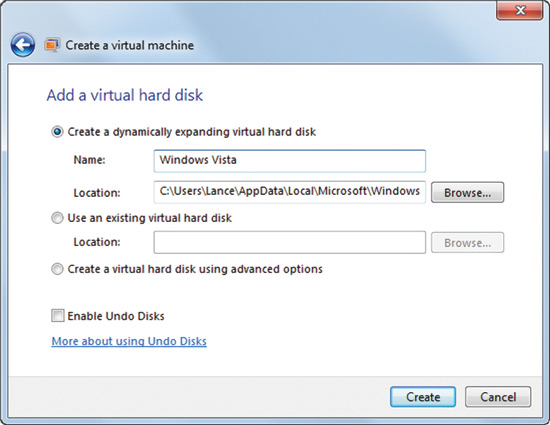Browse for the new disk location
550x425 pixels.
click(468, 193)
